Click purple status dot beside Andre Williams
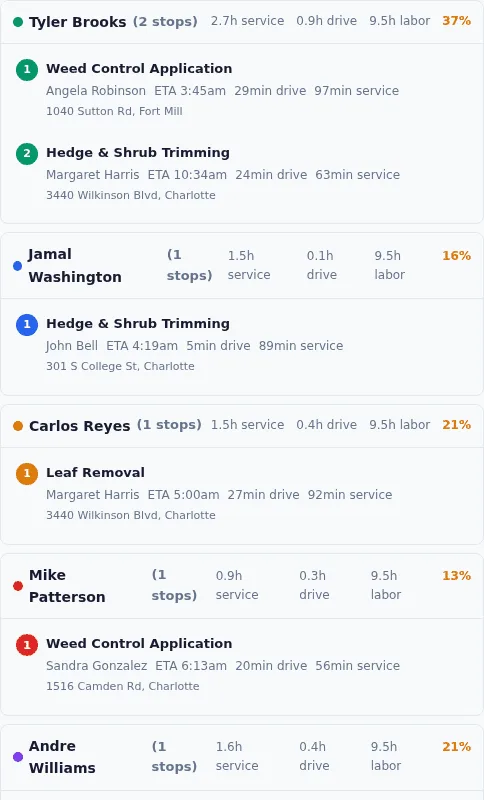484x800 pixels. pyautogui.click(x=18, y=757)
